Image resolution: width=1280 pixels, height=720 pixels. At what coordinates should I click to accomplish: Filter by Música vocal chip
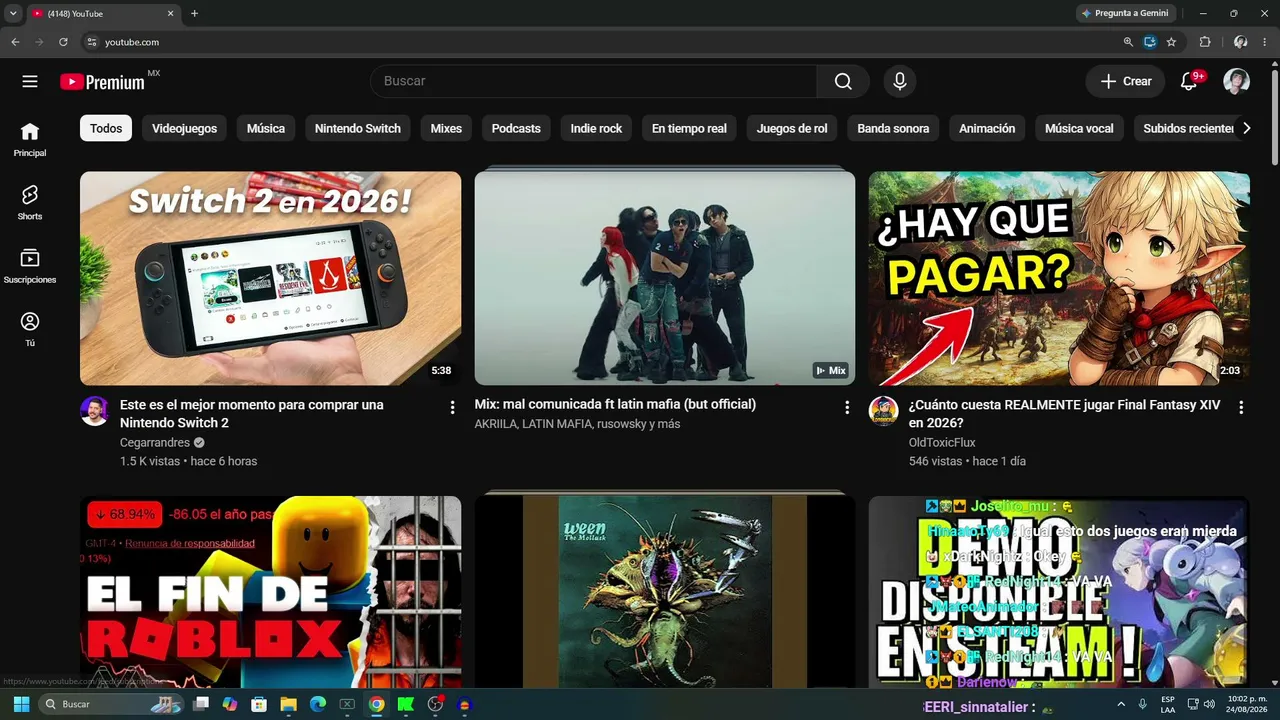coord(1079,128)
